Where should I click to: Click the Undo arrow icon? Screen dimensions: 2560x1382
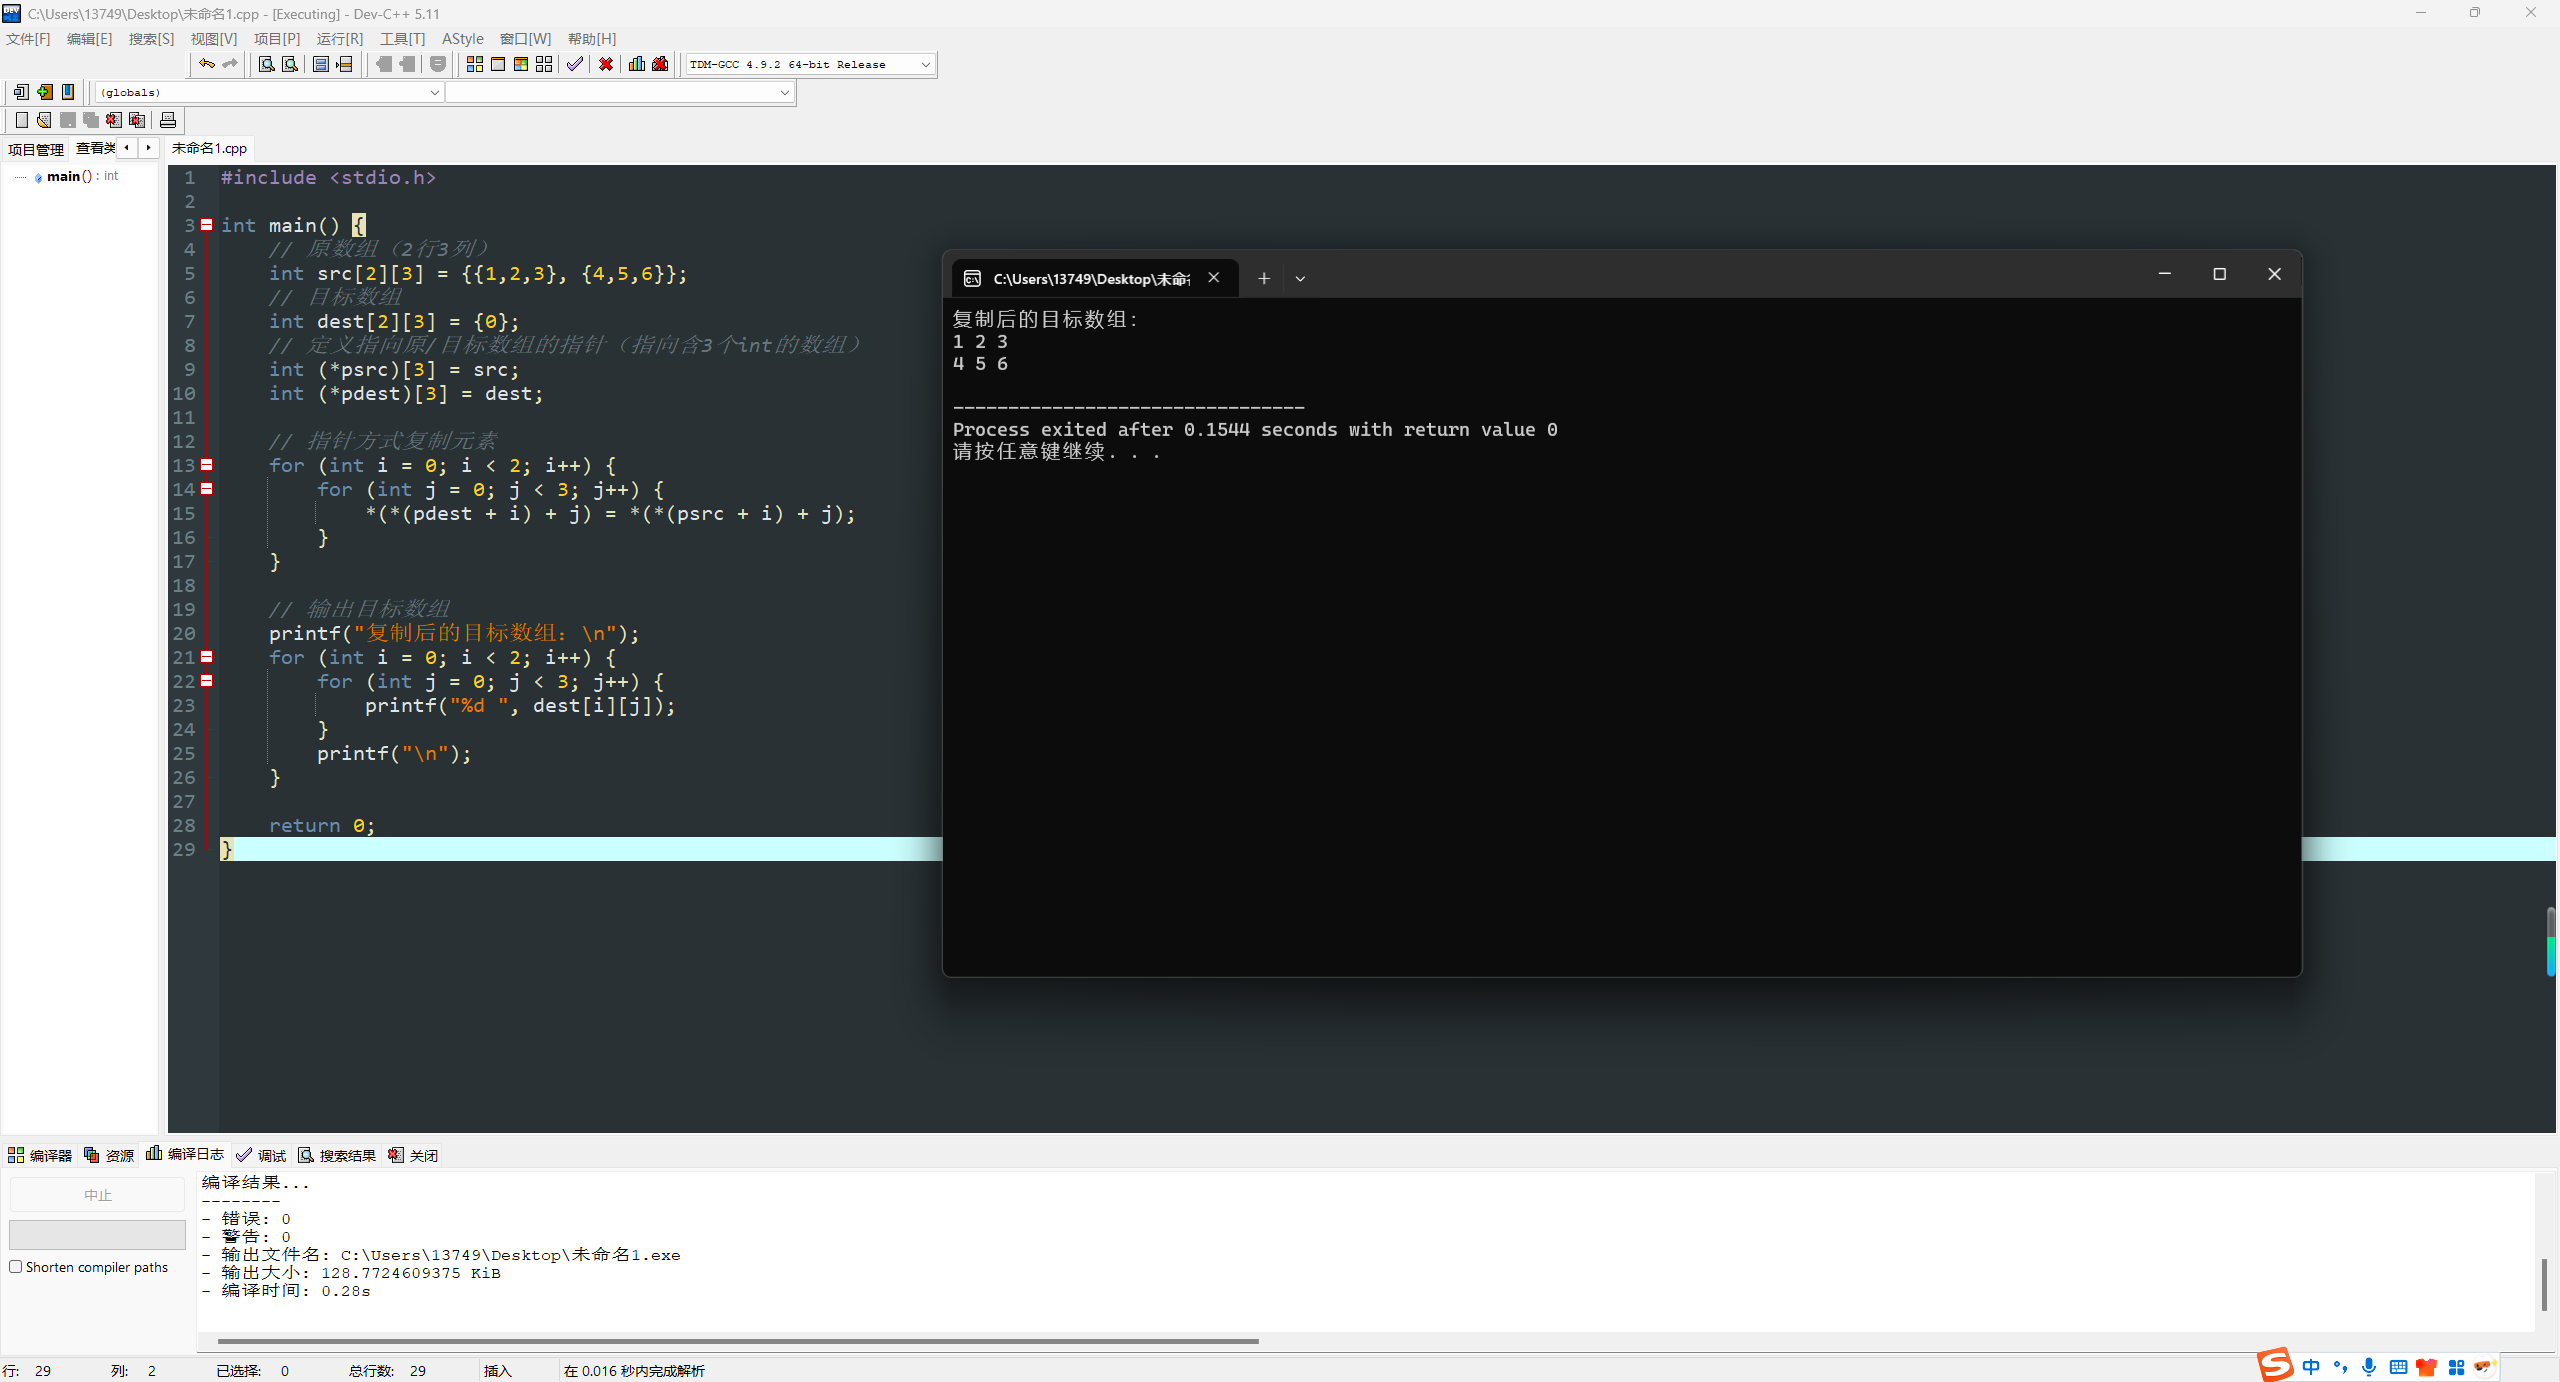[206, 64]
